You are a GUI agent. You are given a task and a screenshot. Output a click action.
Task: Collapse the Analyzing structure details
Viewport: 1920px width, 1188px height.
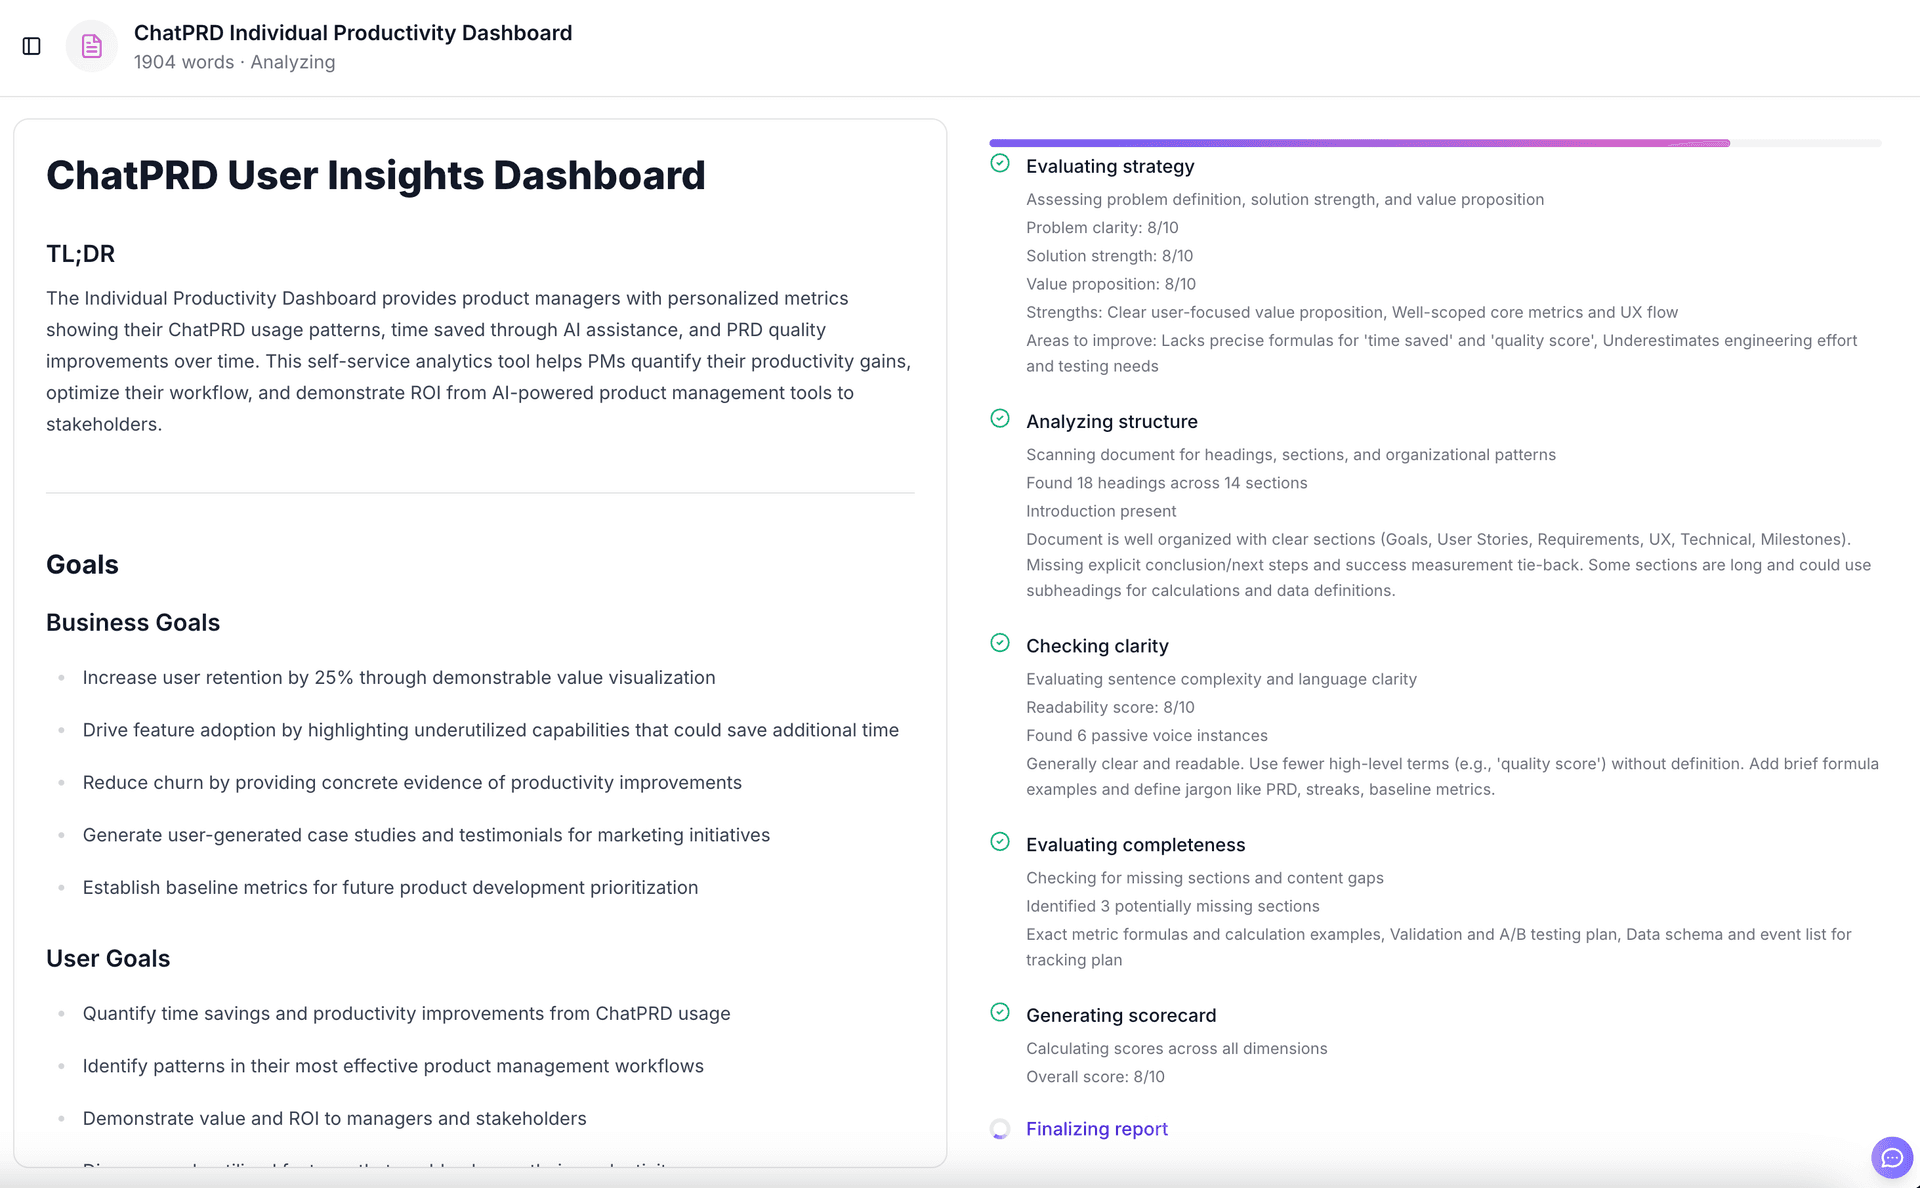coord(1112,421)
